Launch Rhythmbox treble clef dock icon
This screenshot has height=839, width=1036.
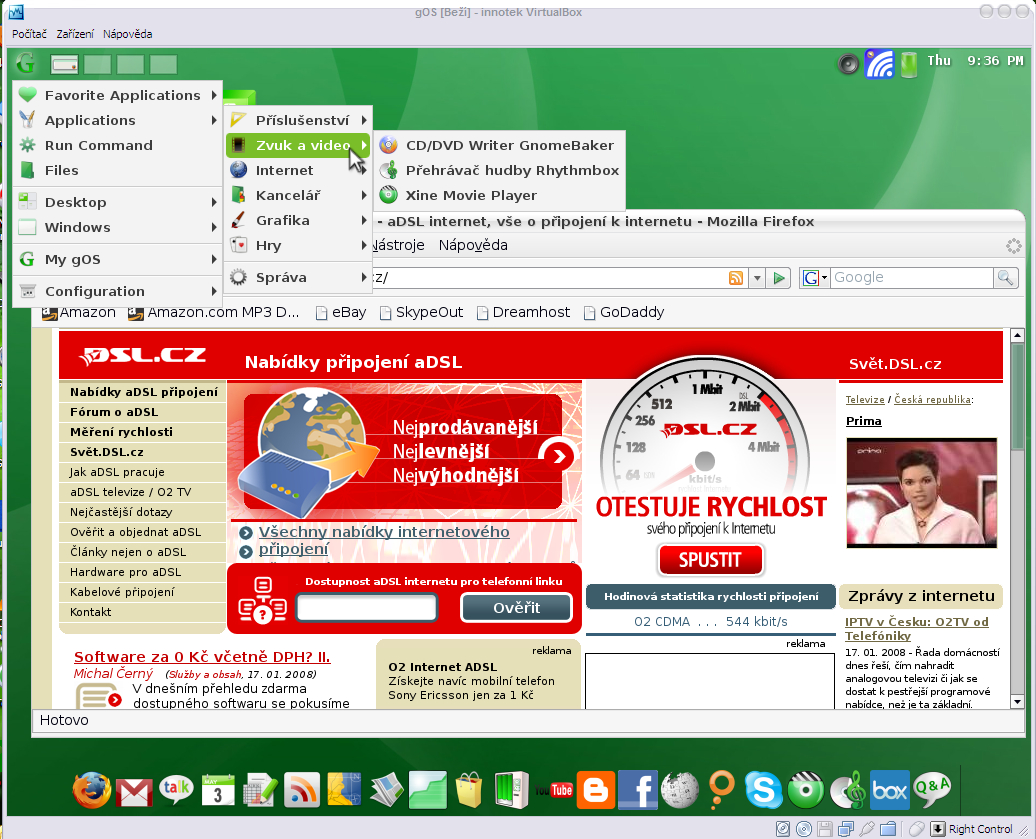(848, 790)
